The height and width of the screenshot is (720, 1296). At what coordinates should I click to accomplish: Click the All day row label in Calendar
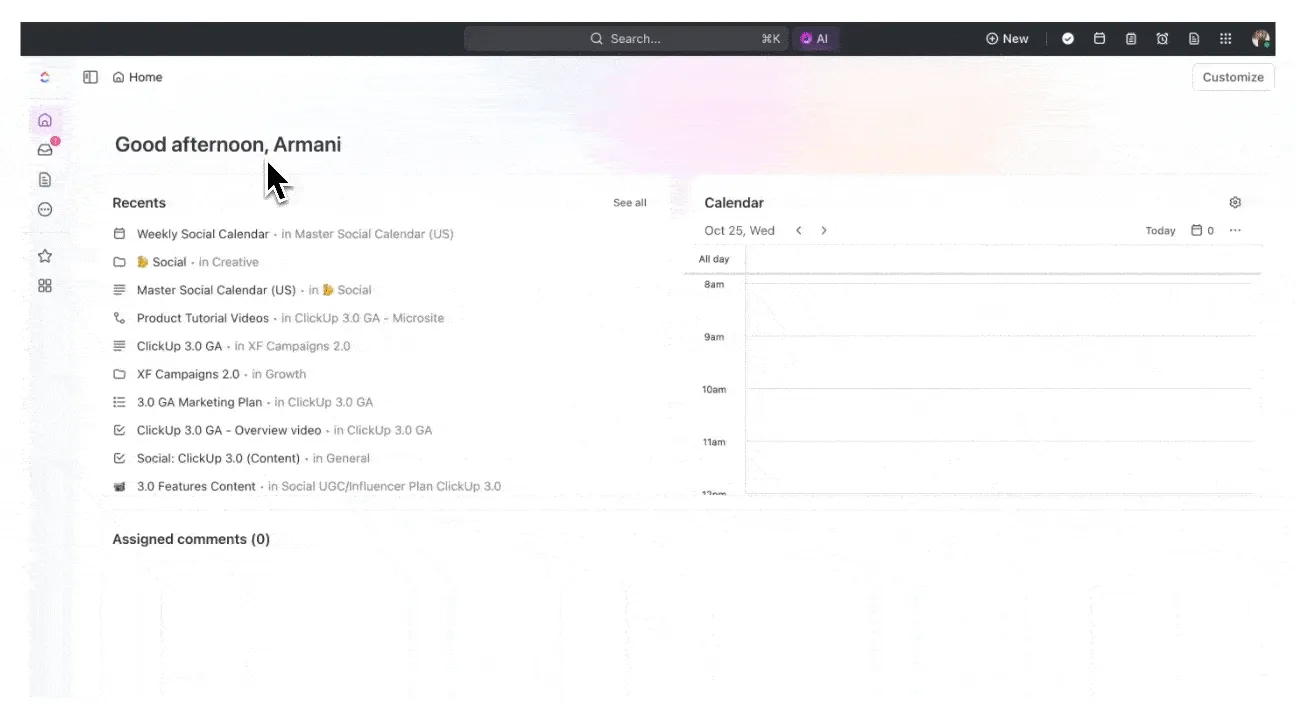[x=714, y=259]
